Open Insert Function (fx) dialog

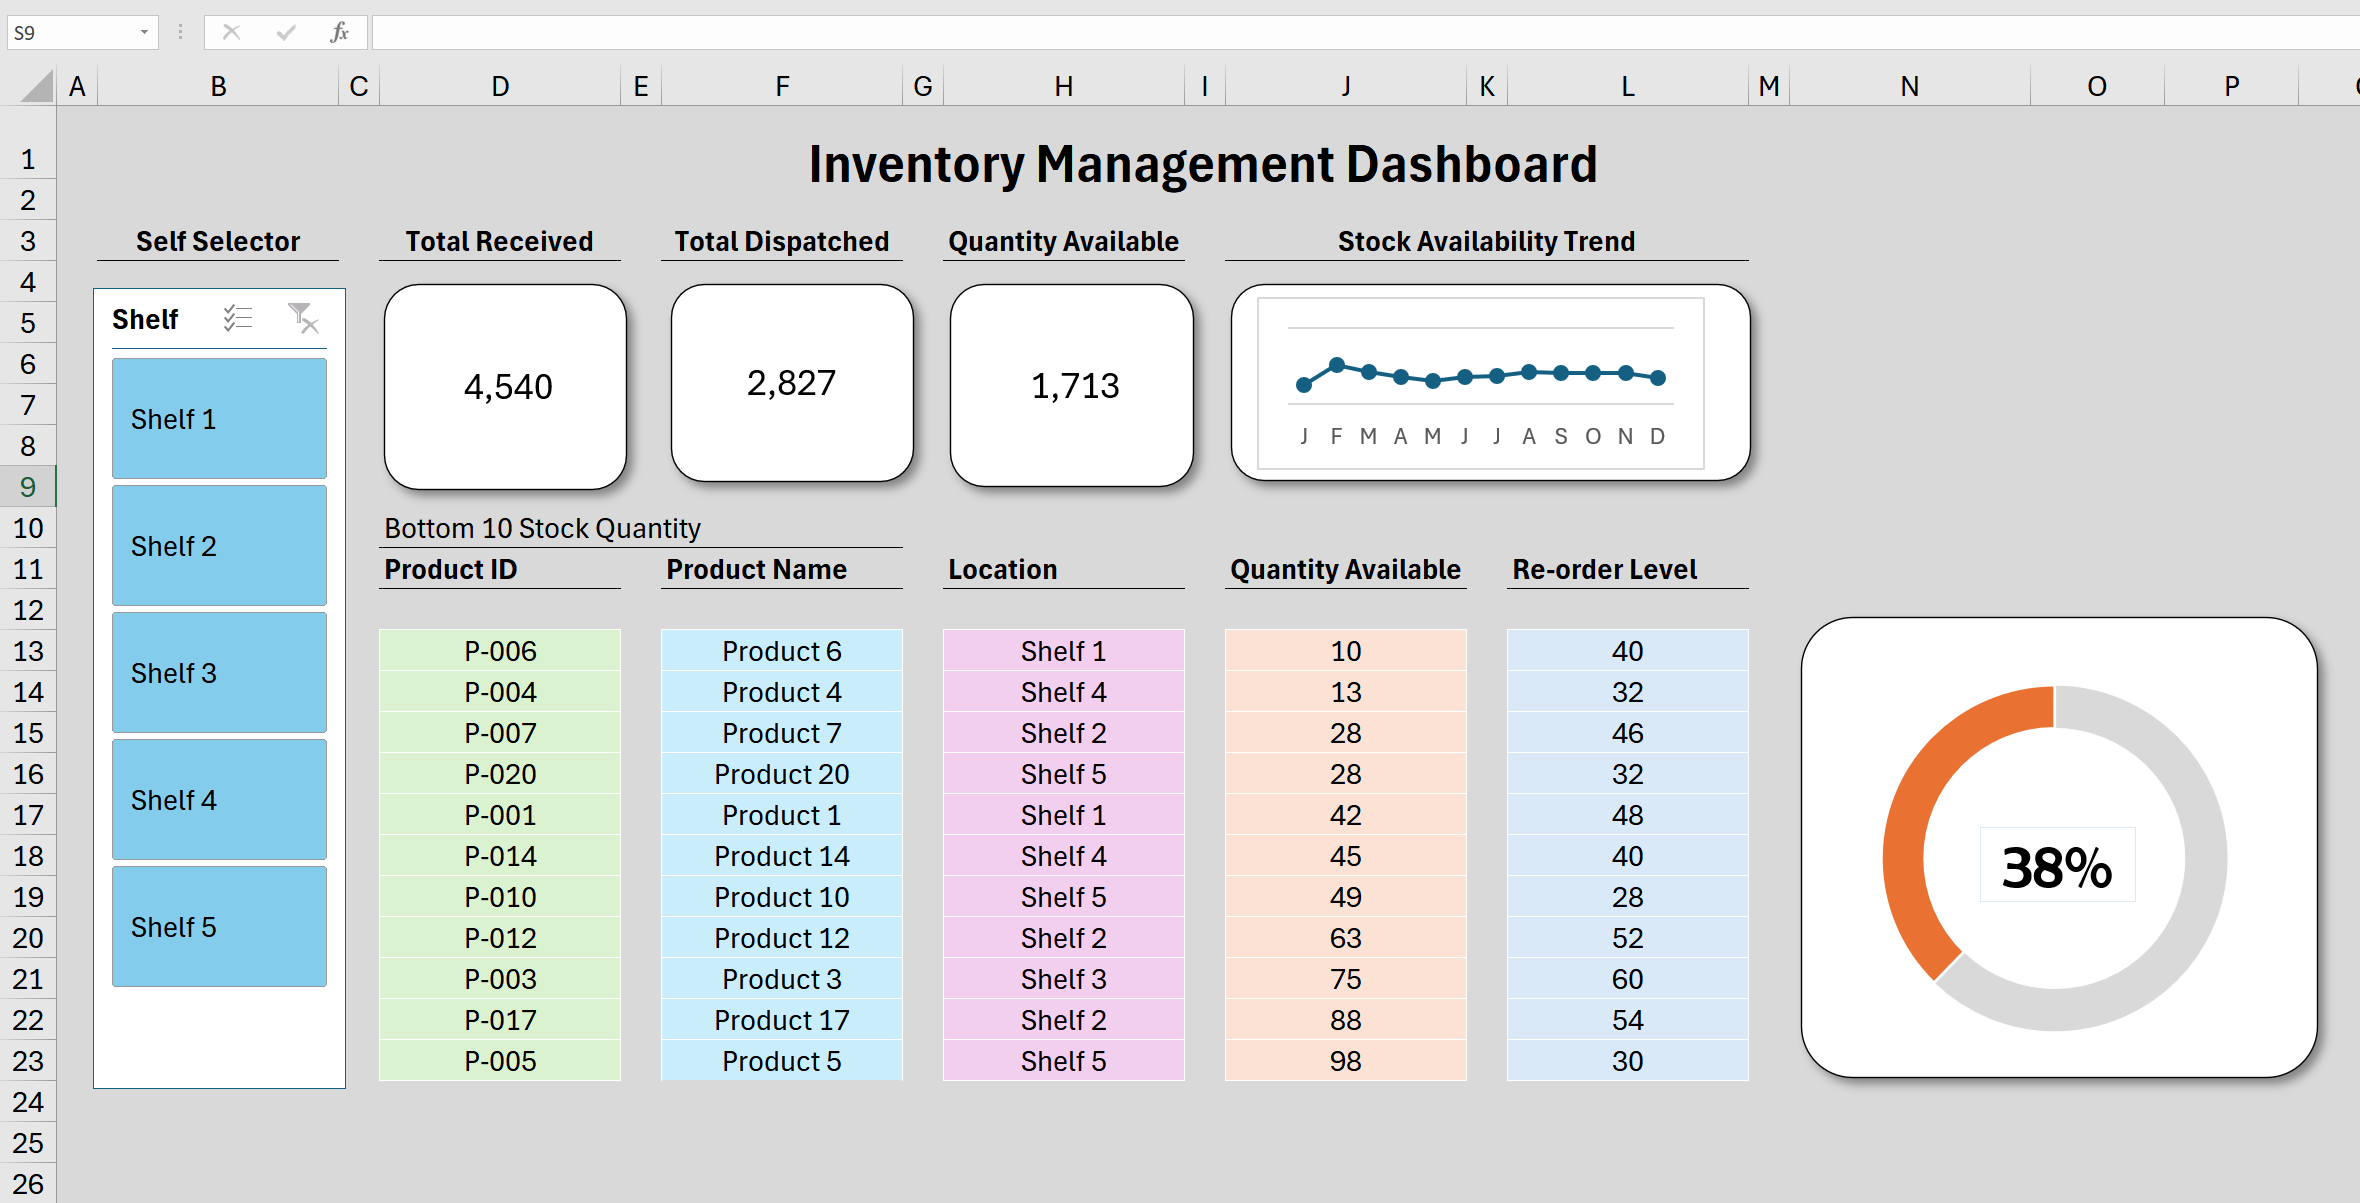coord(339,32)
